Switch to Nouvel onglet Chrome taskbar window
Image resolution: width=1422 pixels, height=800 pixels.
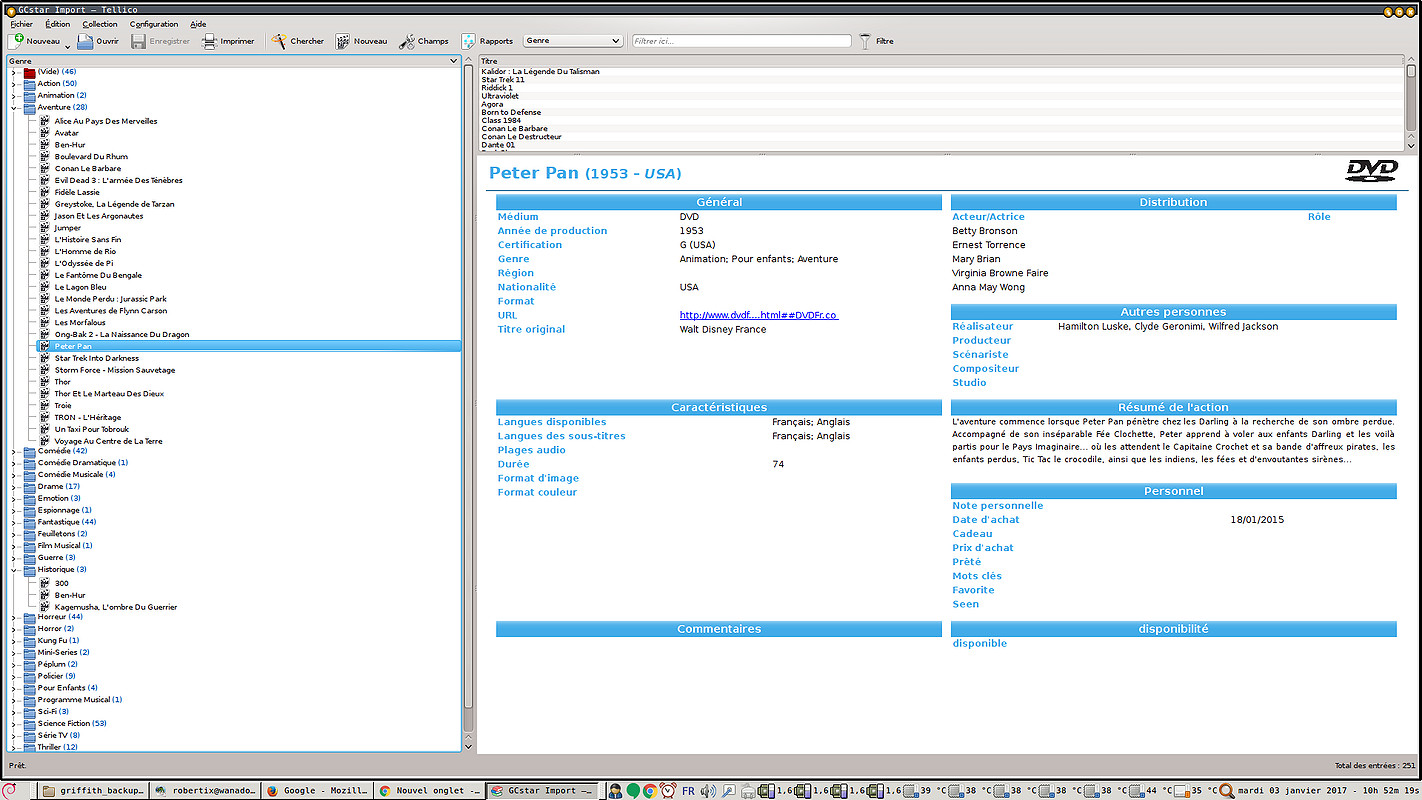430,790
